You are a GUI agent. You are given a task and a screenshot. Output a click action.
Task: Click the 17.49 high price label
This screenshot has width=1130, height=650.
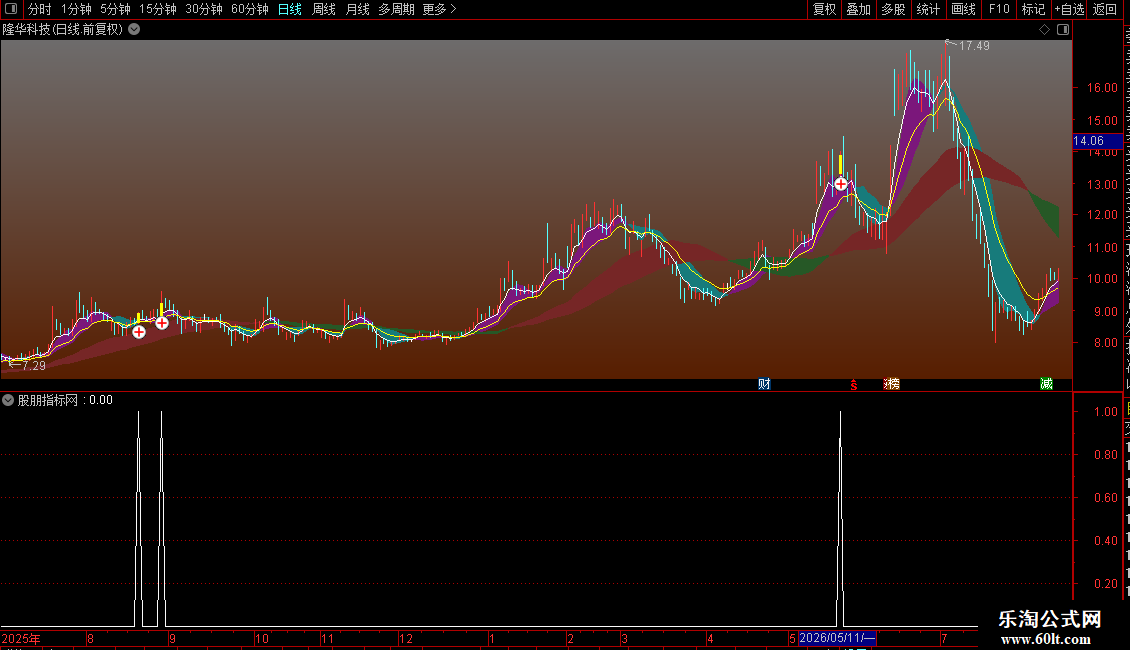pos(974,45)
